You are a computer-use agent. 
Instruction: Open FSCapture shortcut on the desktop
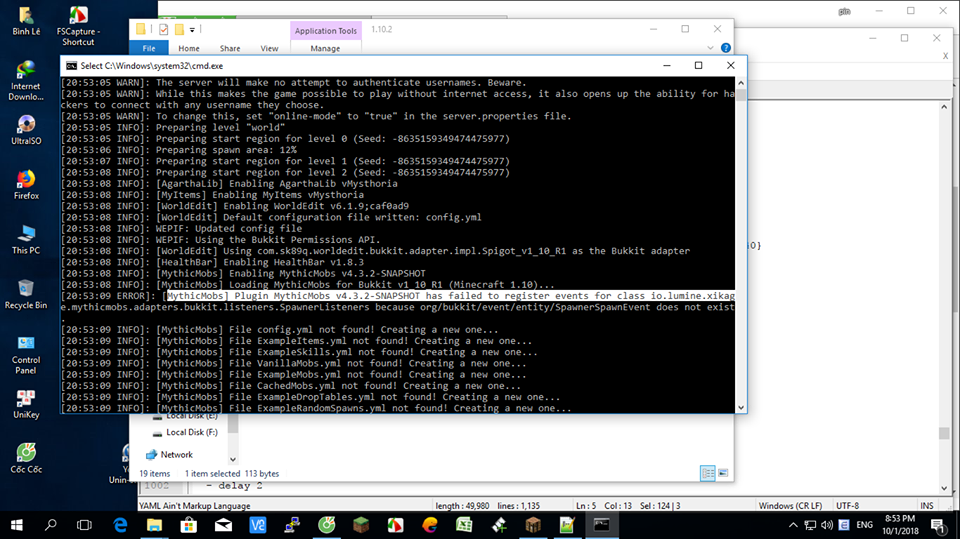tap(78, 26)
